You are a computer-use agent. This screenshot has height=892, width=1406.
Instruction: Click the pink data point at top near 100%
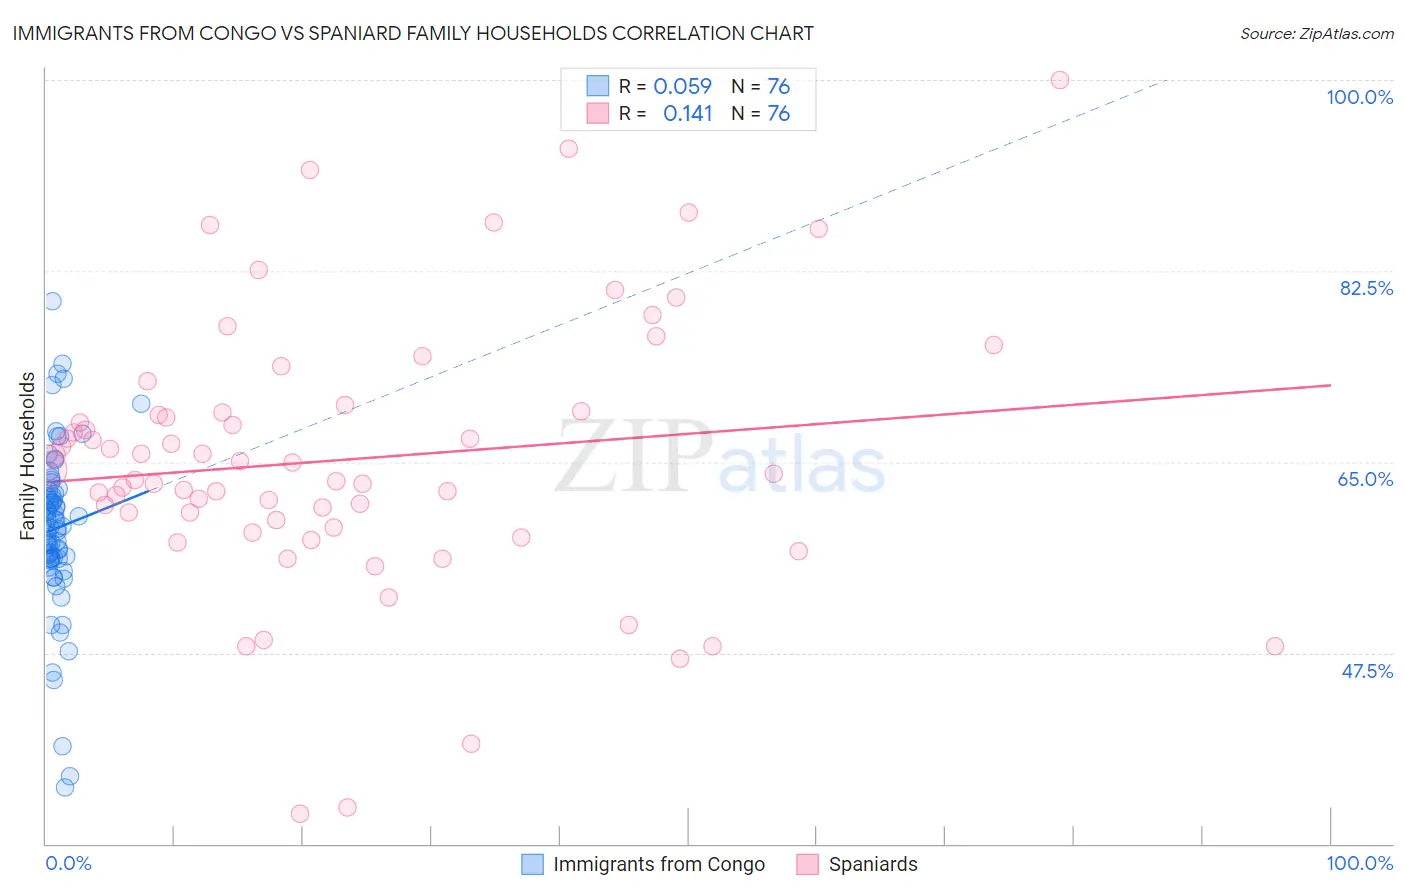click(x=1060, y=80)
